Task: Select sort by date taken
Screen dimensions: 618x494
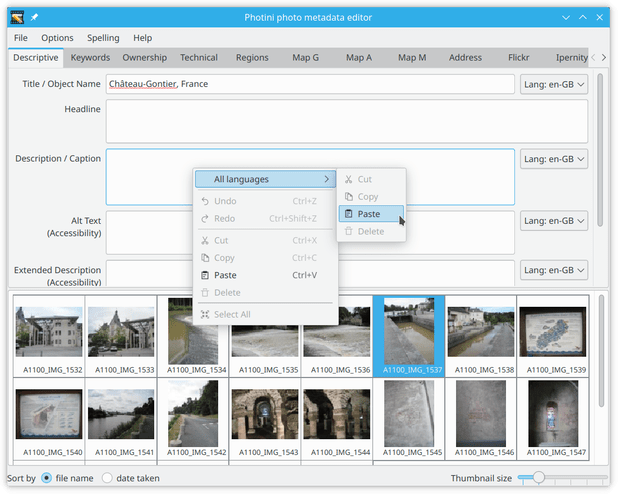Action: tap(131, 478)
